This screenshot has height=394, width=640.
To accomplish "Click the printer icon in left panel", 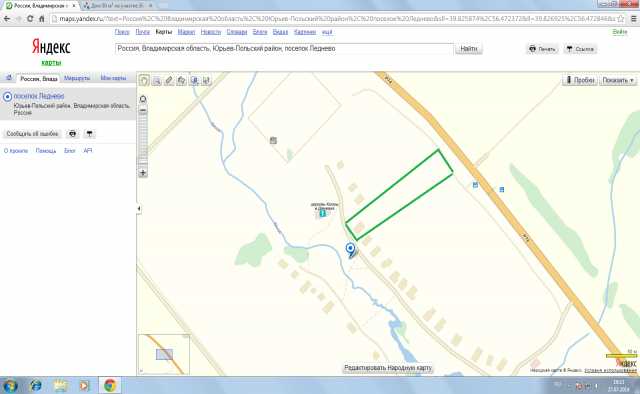I will 72,134.
